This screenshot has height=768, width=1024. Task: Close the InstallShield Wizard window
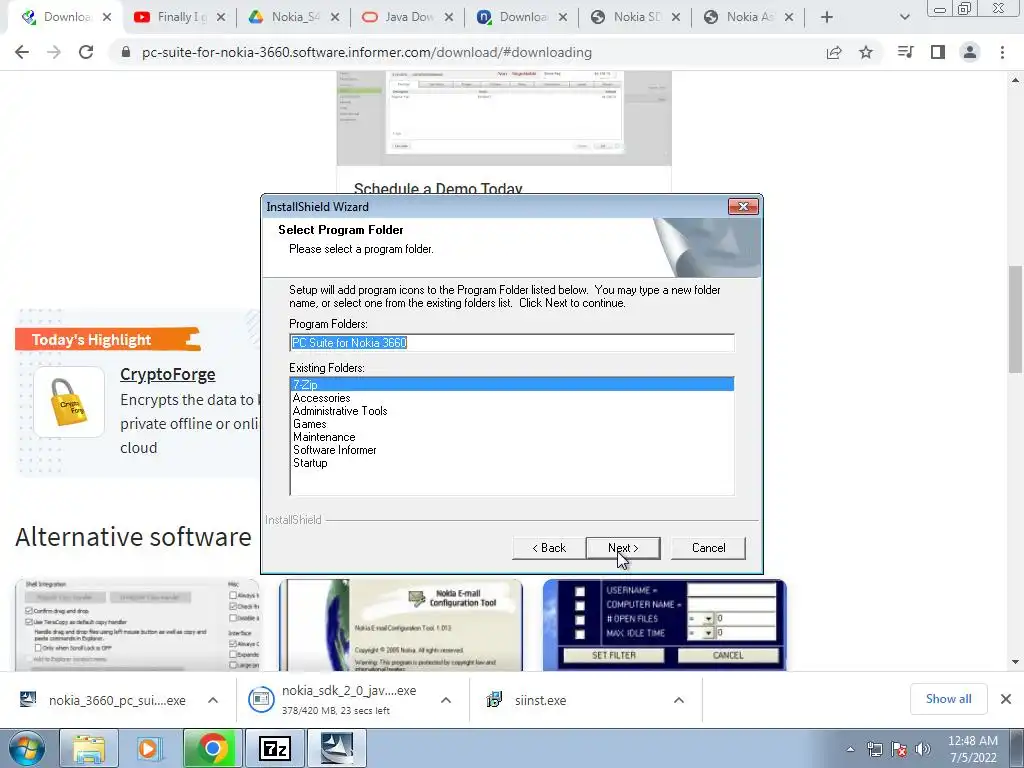(x=743, y=206)
